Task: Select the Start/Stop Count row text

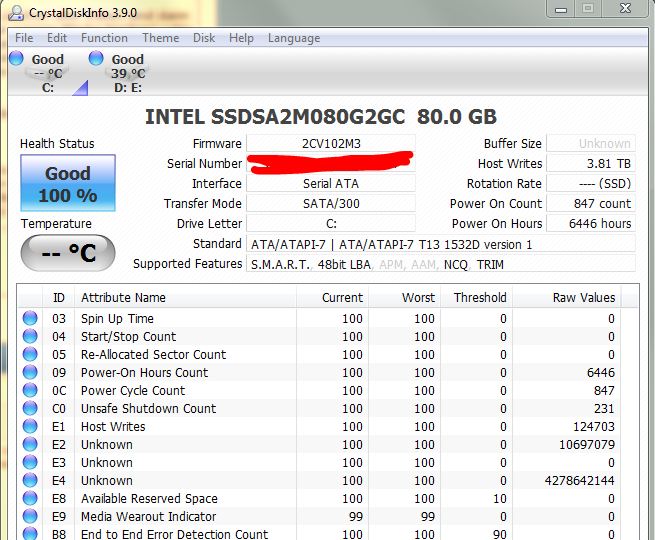Action: (x=128, y=337)
